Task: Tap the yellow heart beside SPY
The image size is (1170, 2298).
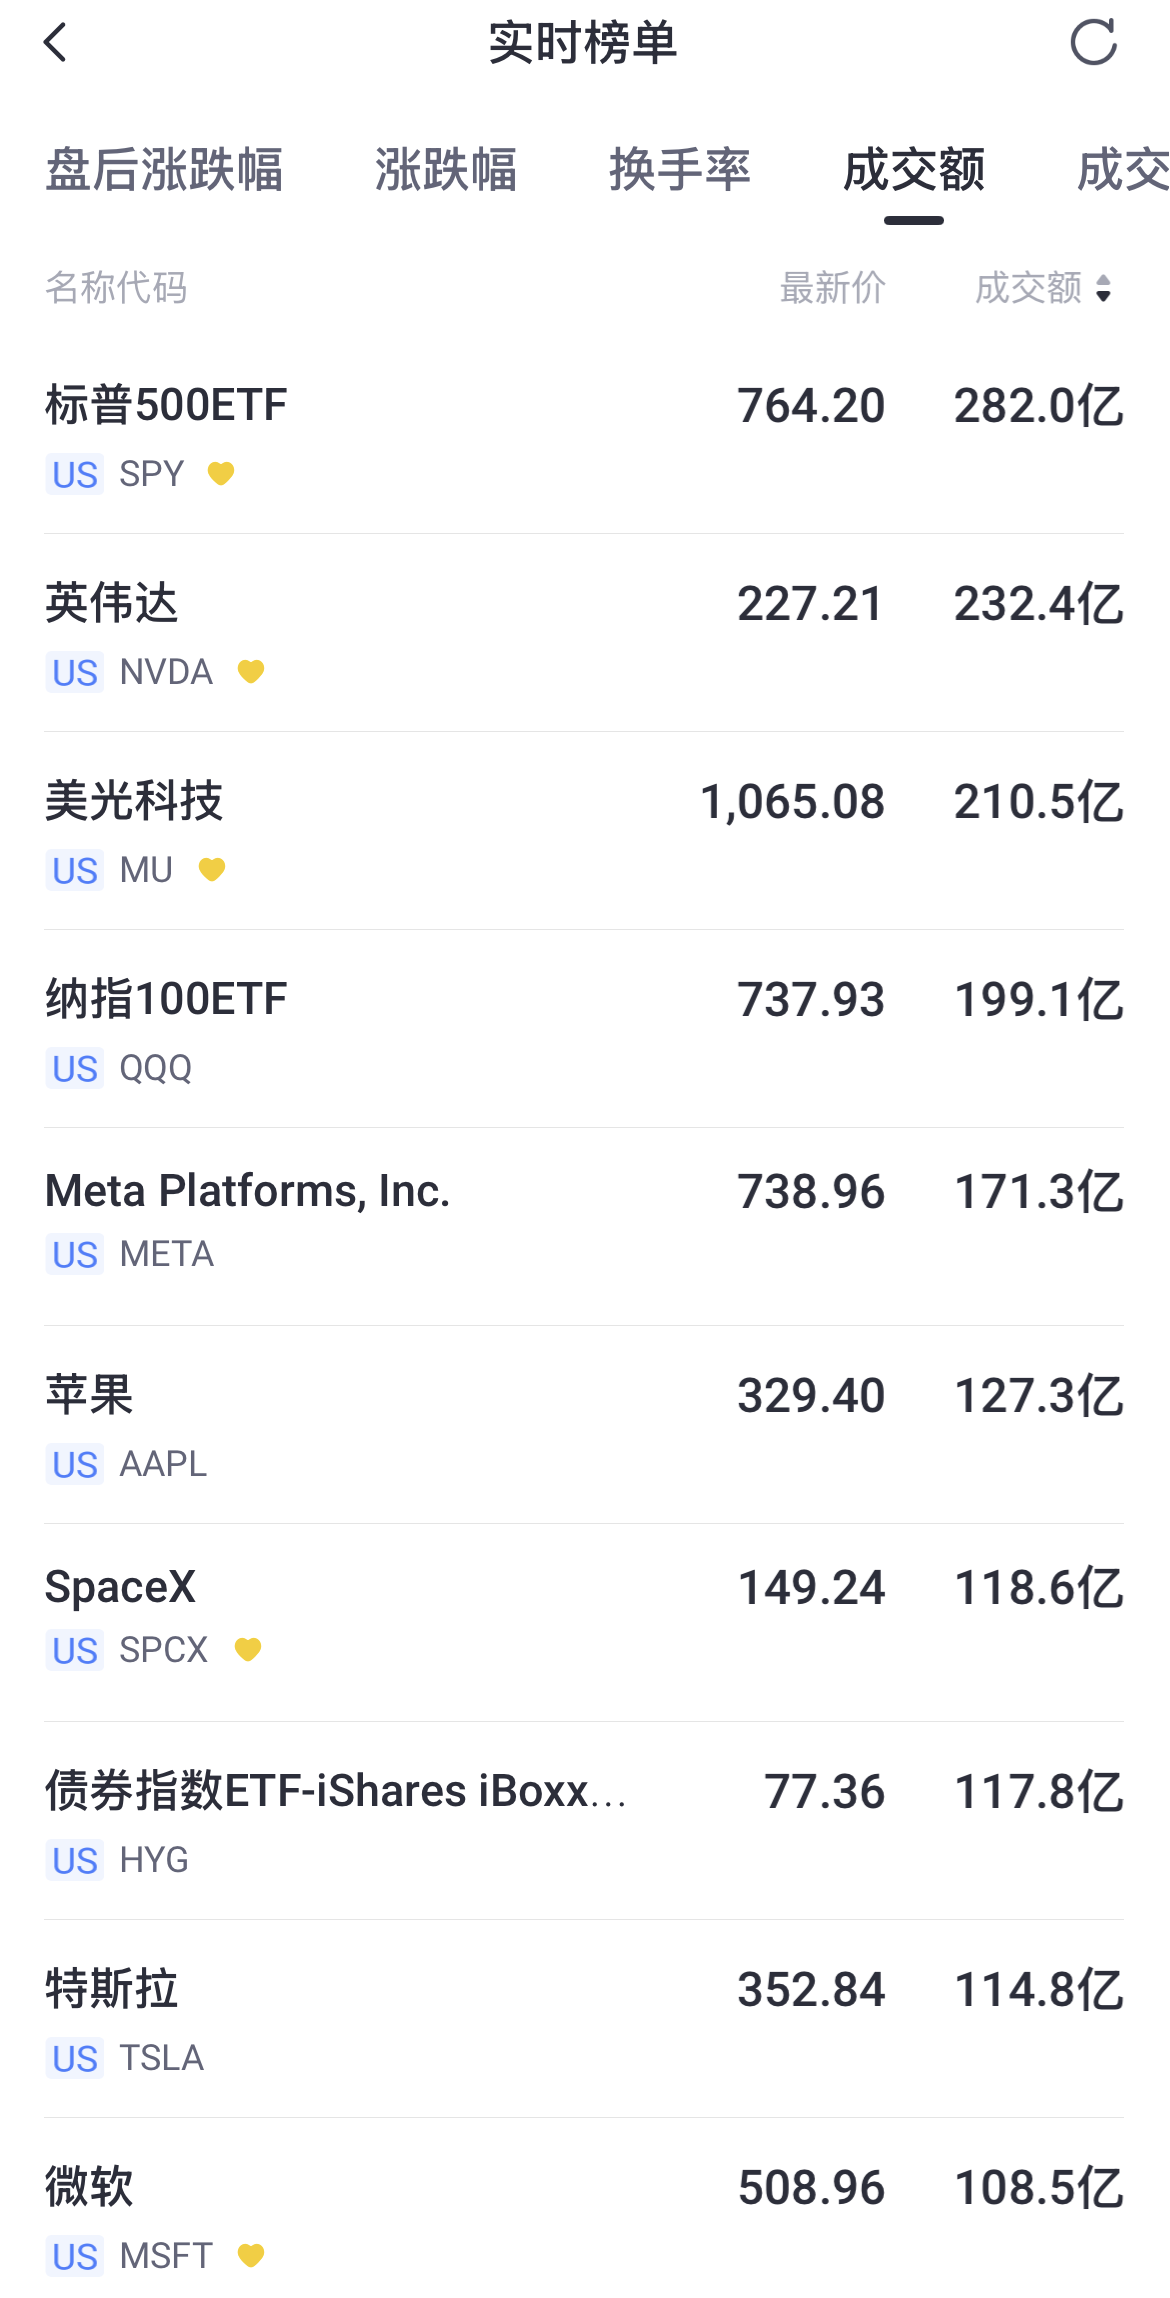Action: click(x=221, y=473)
